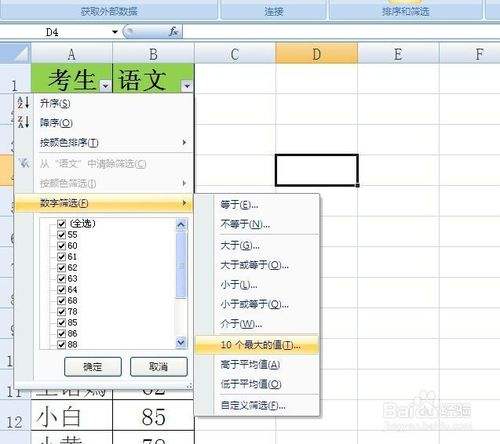Uncheck the 61 value checkbox
This screenshot has width=500, height=444.
point(61,257)
